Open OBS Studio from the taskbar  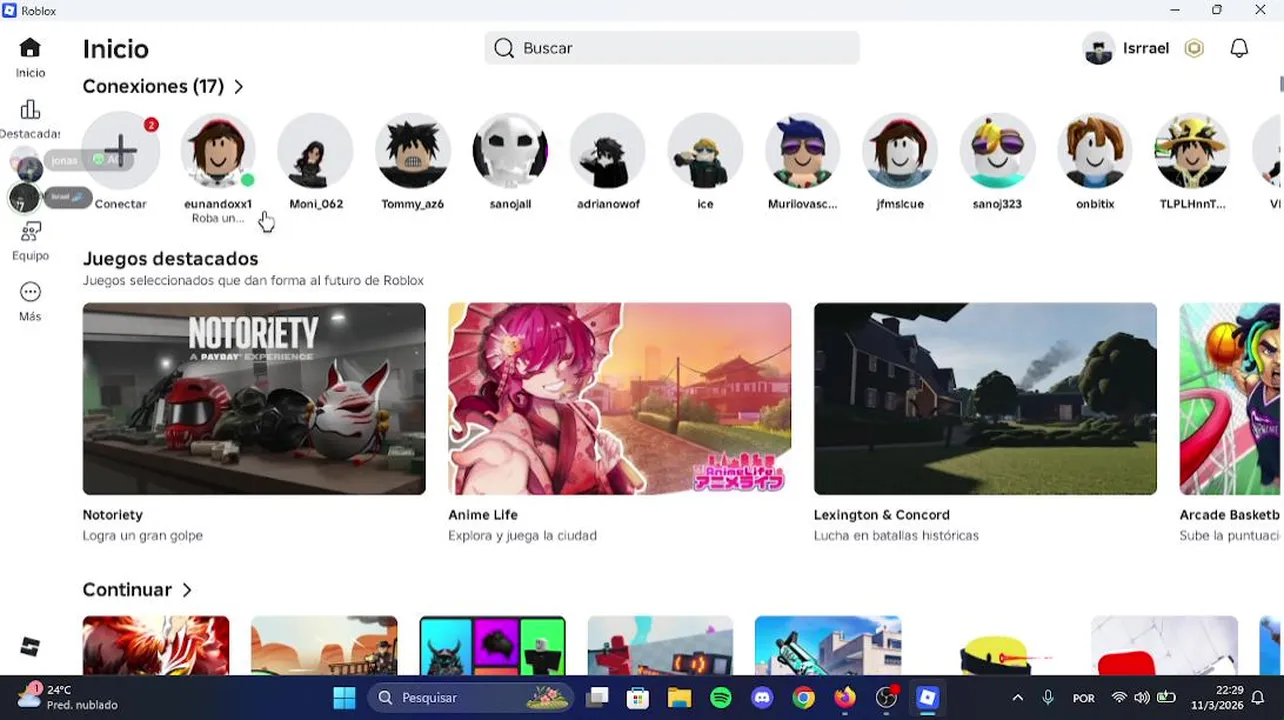pyautogui.click(x=886, y=698)
